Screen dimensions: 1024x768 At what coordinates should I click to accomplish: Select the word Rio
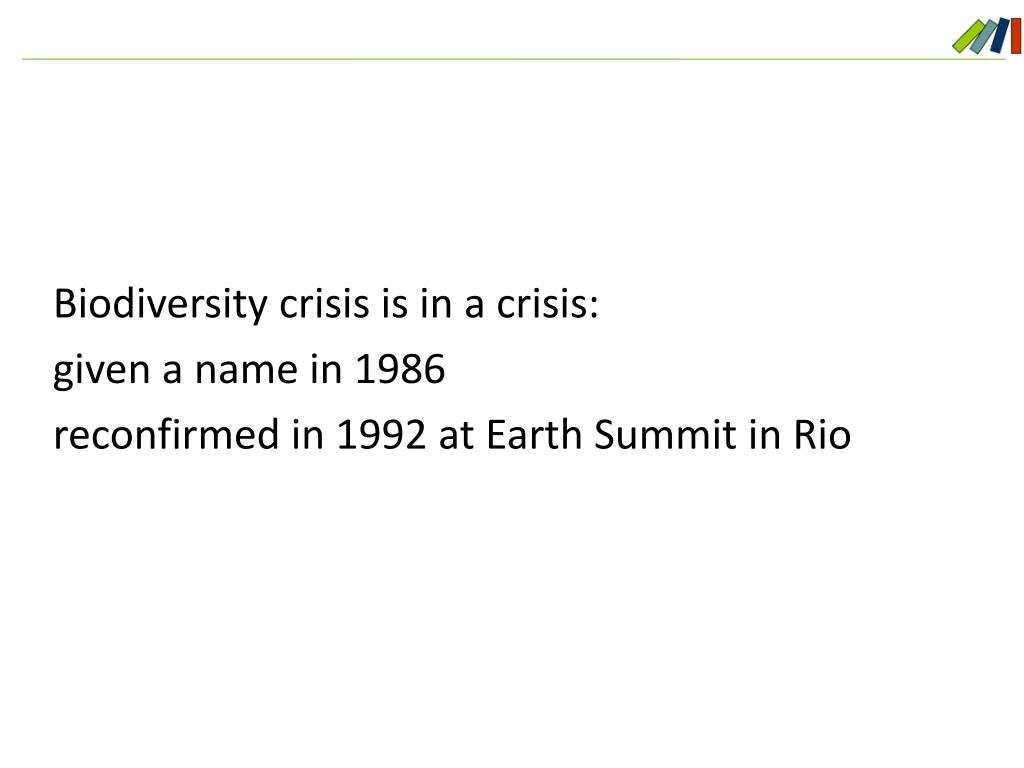822,434
